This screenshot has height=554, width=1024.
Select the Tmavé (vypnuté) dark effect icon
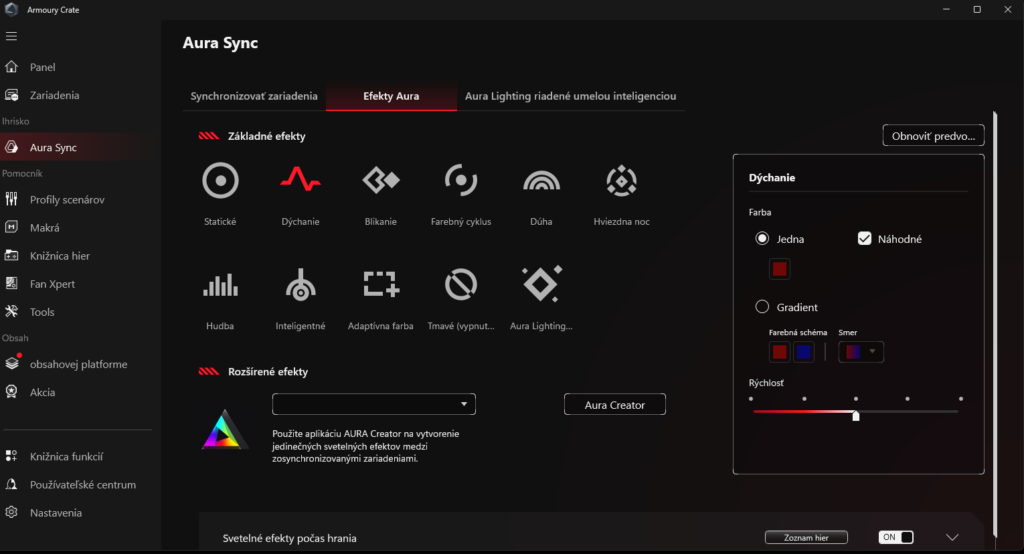[461, 285]
